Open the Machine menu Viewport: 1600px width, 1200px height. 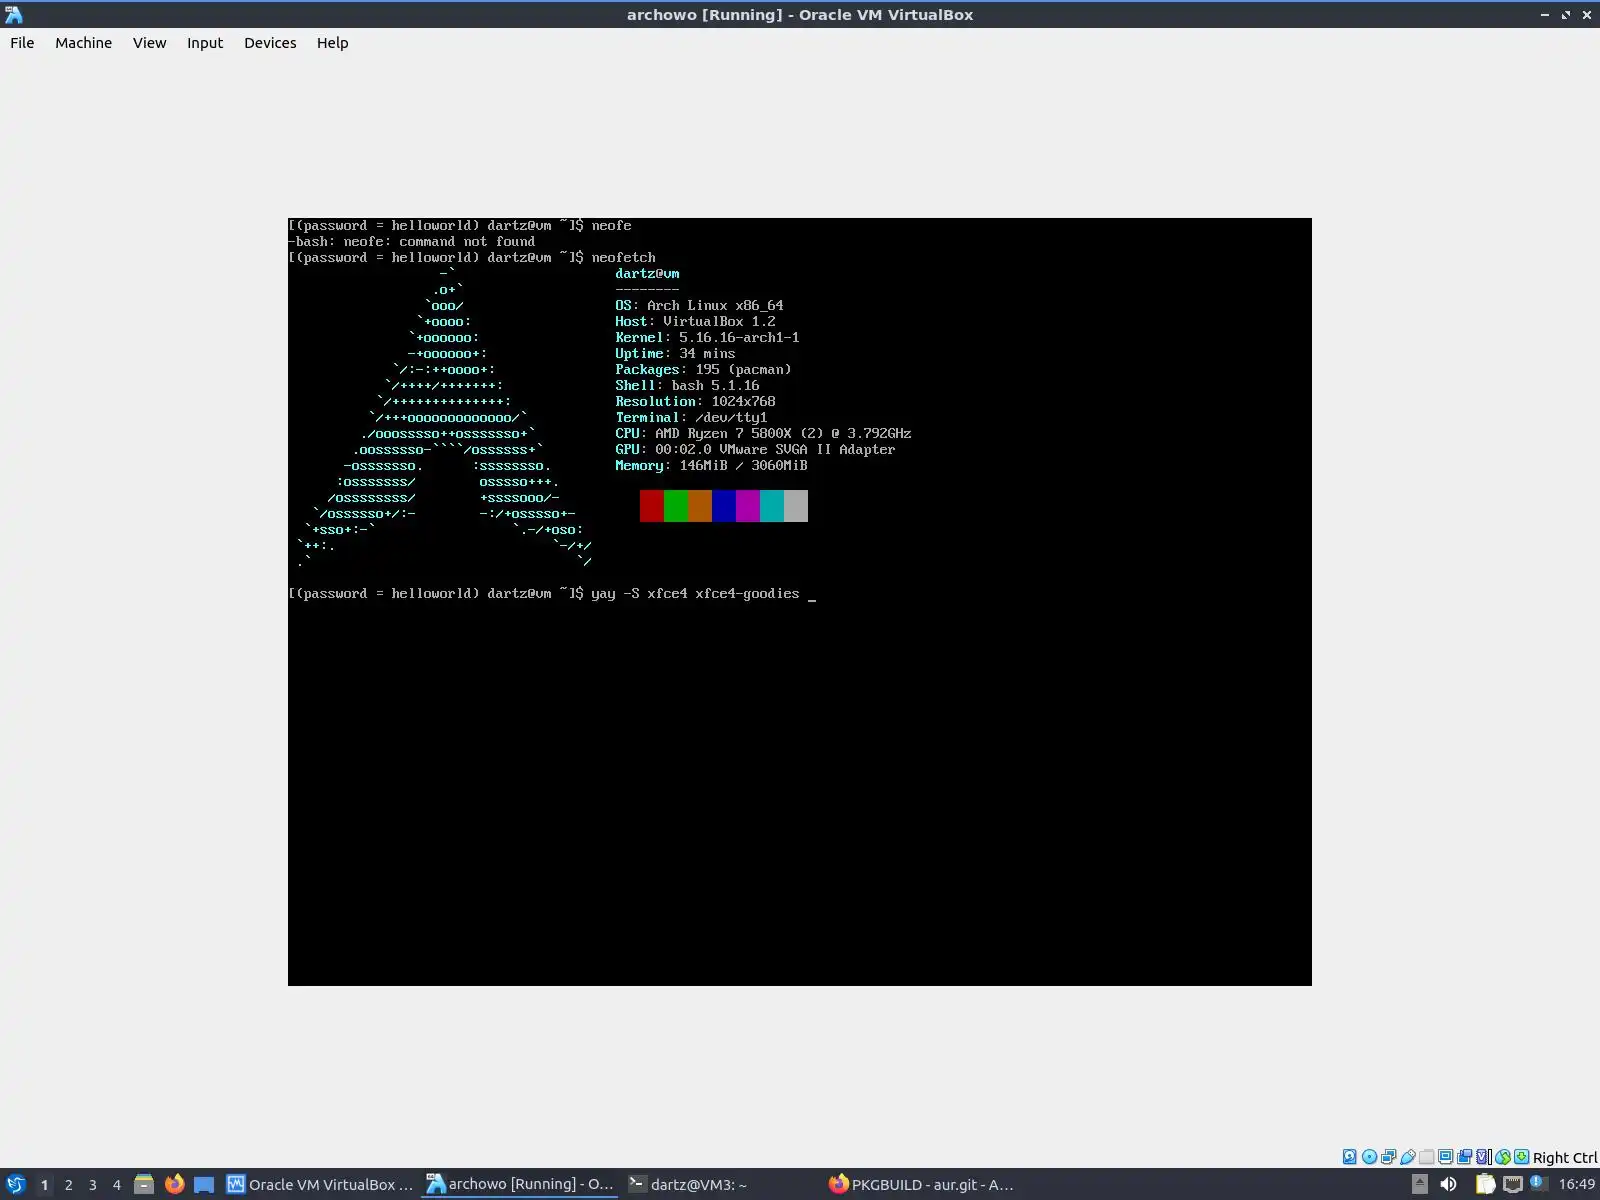pyautogui.click(x=83, y=43)
